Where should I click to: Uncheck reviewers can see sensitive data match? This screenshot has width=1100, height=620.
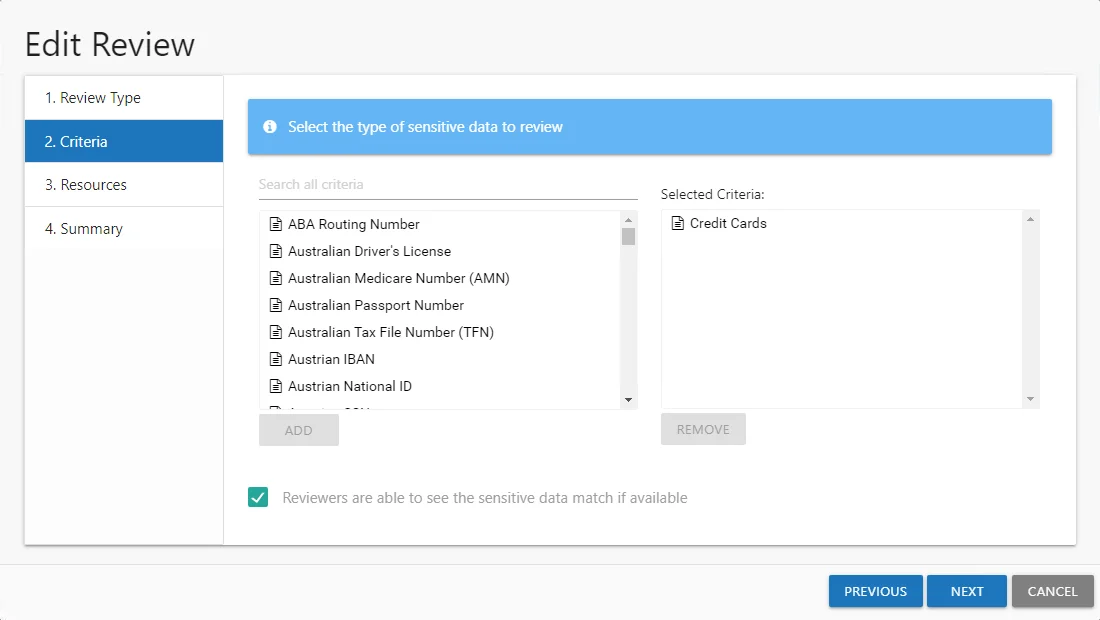tap(257, 497)
